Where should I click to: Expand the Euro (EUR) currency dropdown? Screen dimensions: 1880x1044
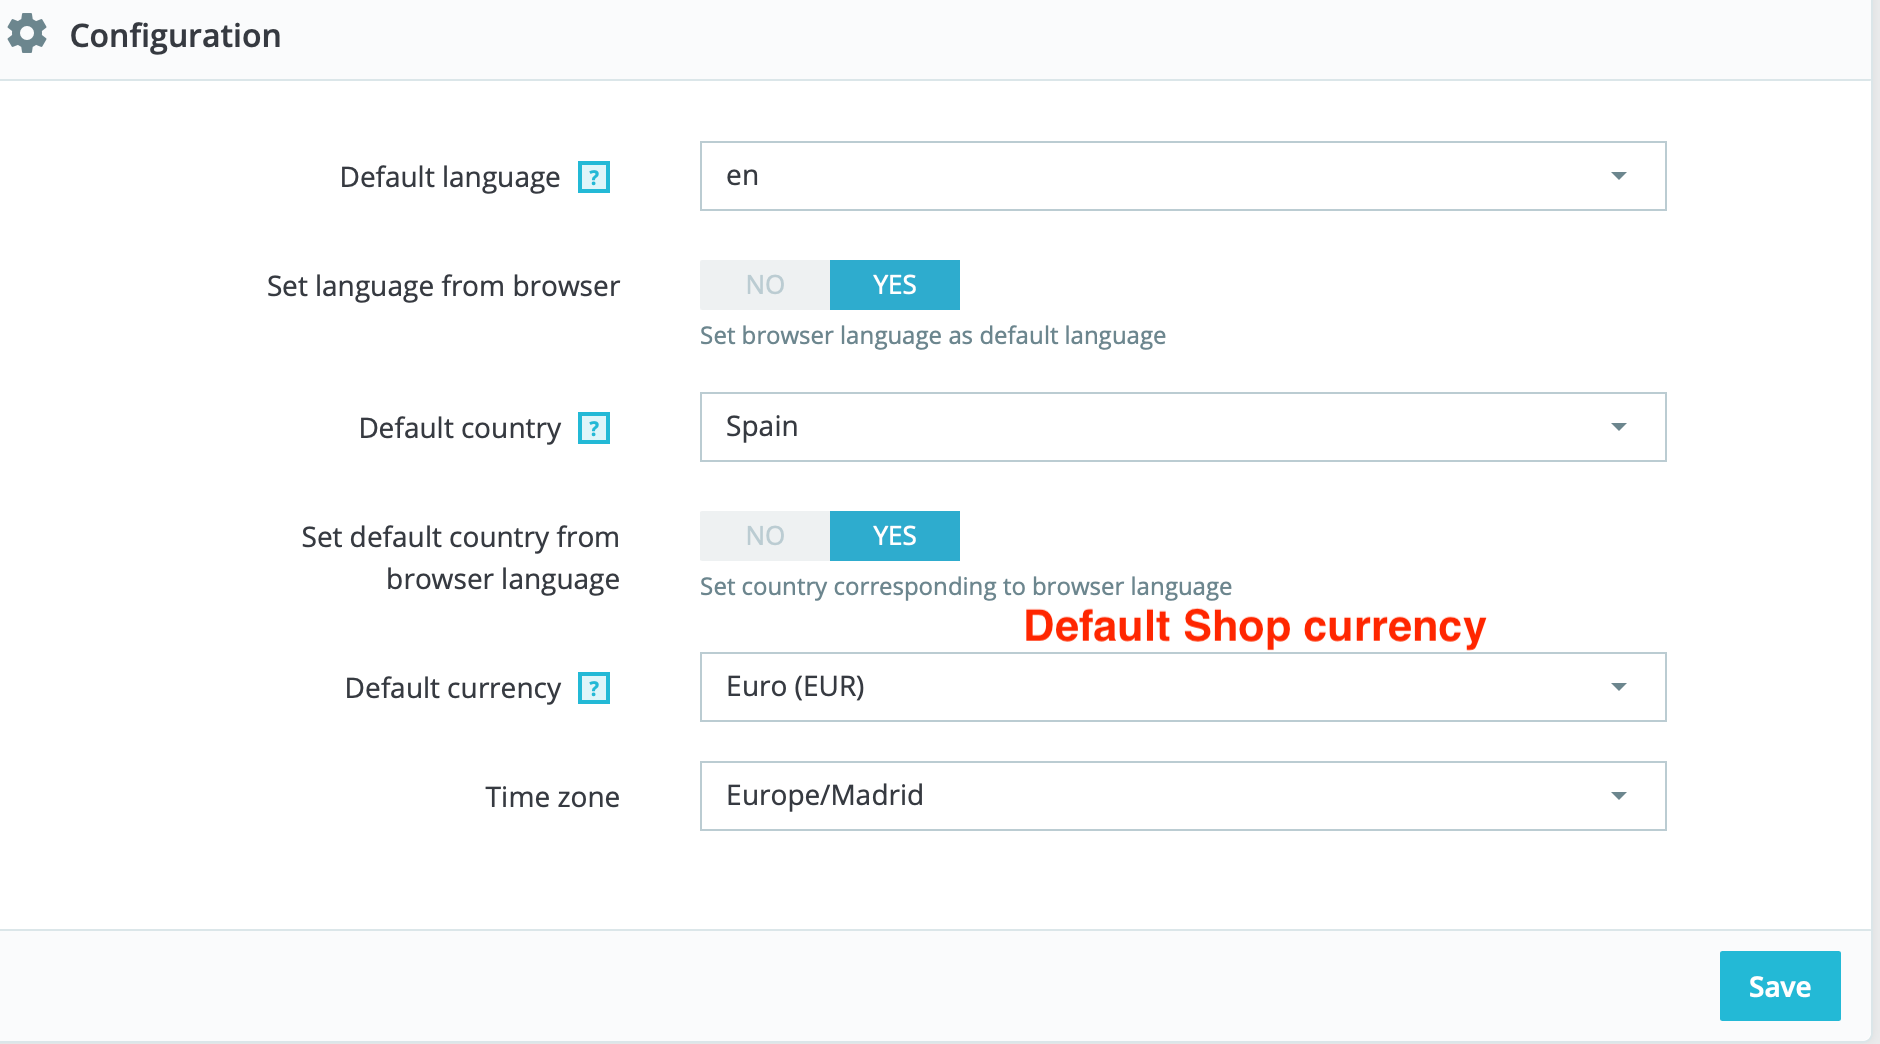[1150, 687]
